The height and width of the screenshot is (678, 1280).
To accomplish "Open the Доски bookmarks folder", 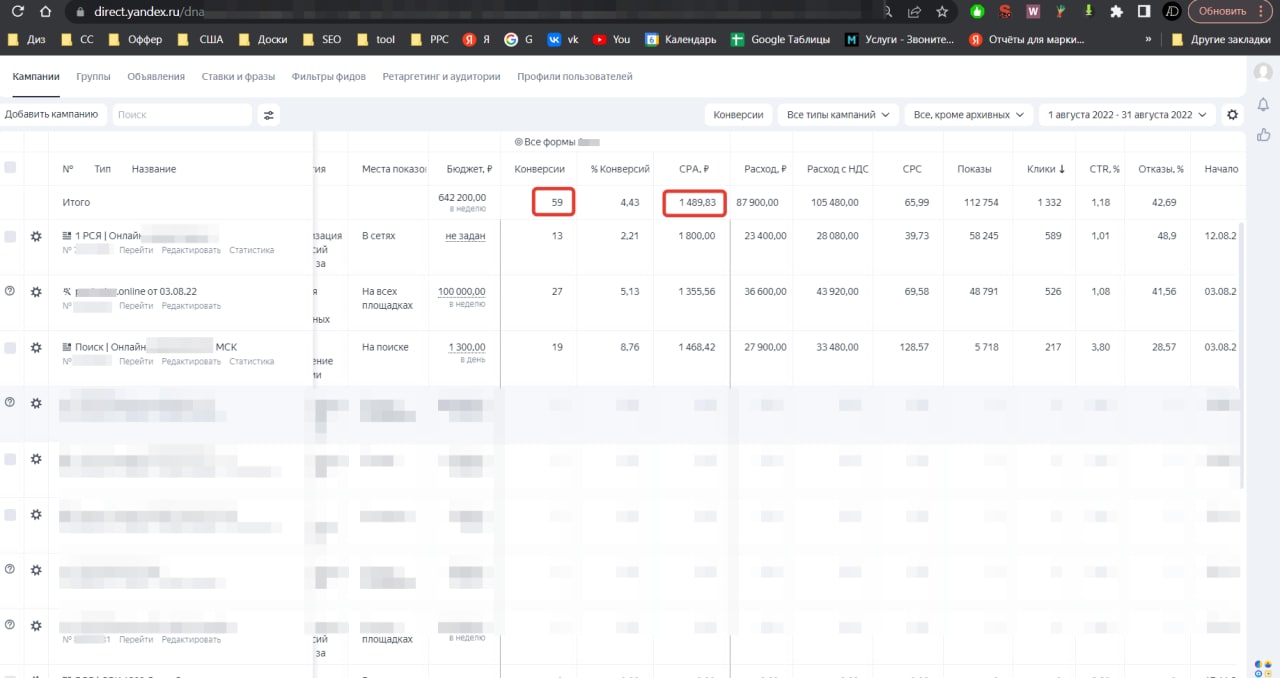I will 263,40.
